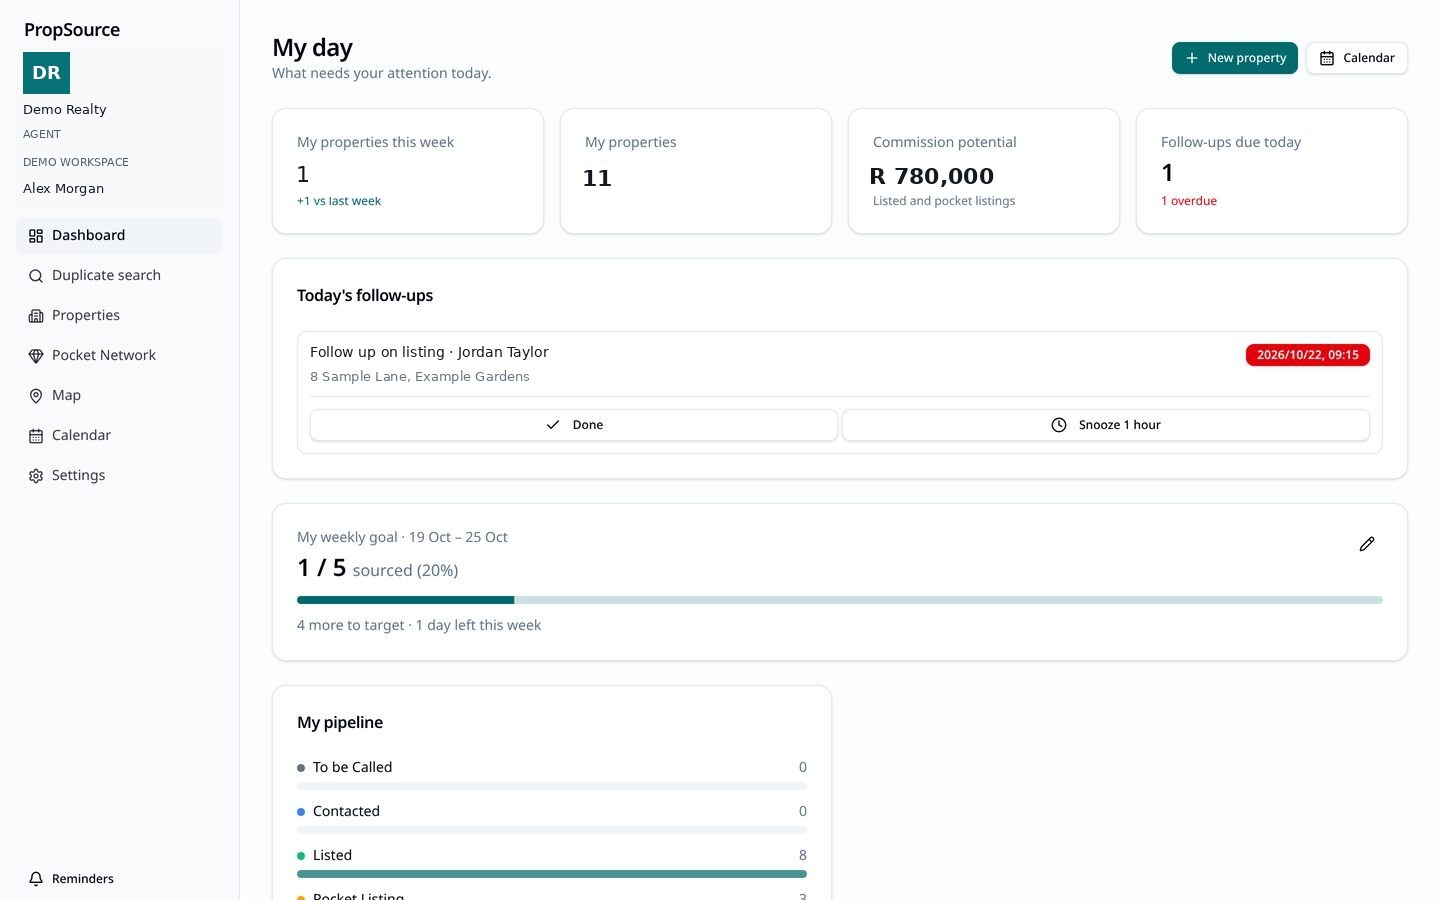1440x900 pixels.
Task: Click 'Follow up on listing · Jordan Taylor' title
Action: point(429,352)
